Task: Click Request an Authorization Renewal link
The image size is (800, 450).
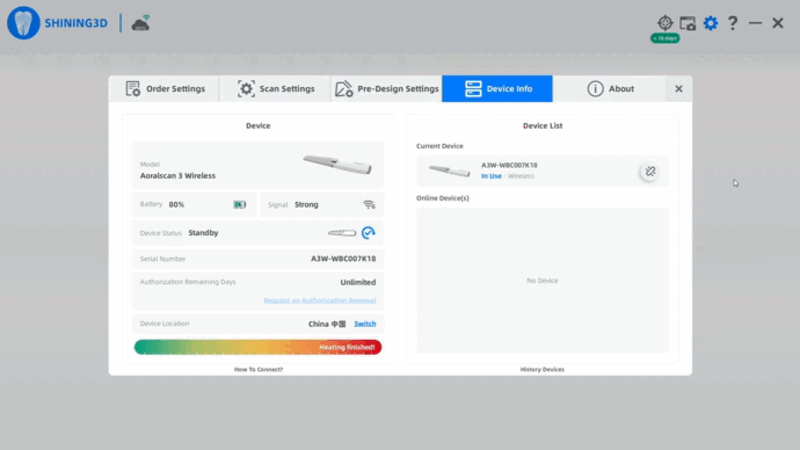Action: [x=320, y=301]
